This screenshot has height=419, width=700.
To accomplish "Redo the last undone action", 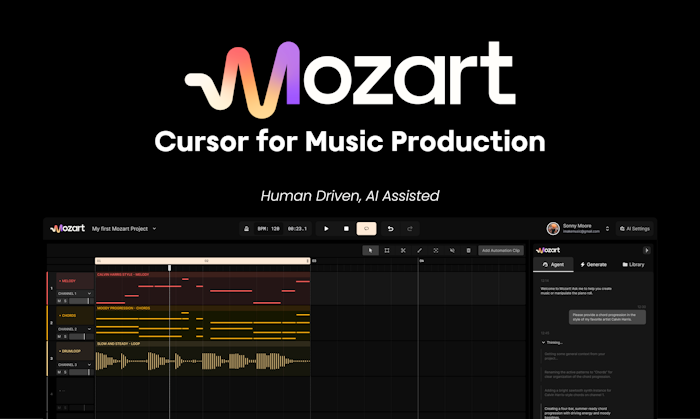I will pyautogui.click(x=410, y=228).
